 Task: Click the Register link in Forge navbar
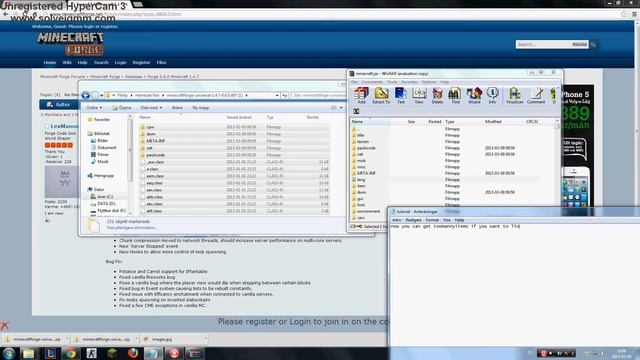(x=141, y=62)
